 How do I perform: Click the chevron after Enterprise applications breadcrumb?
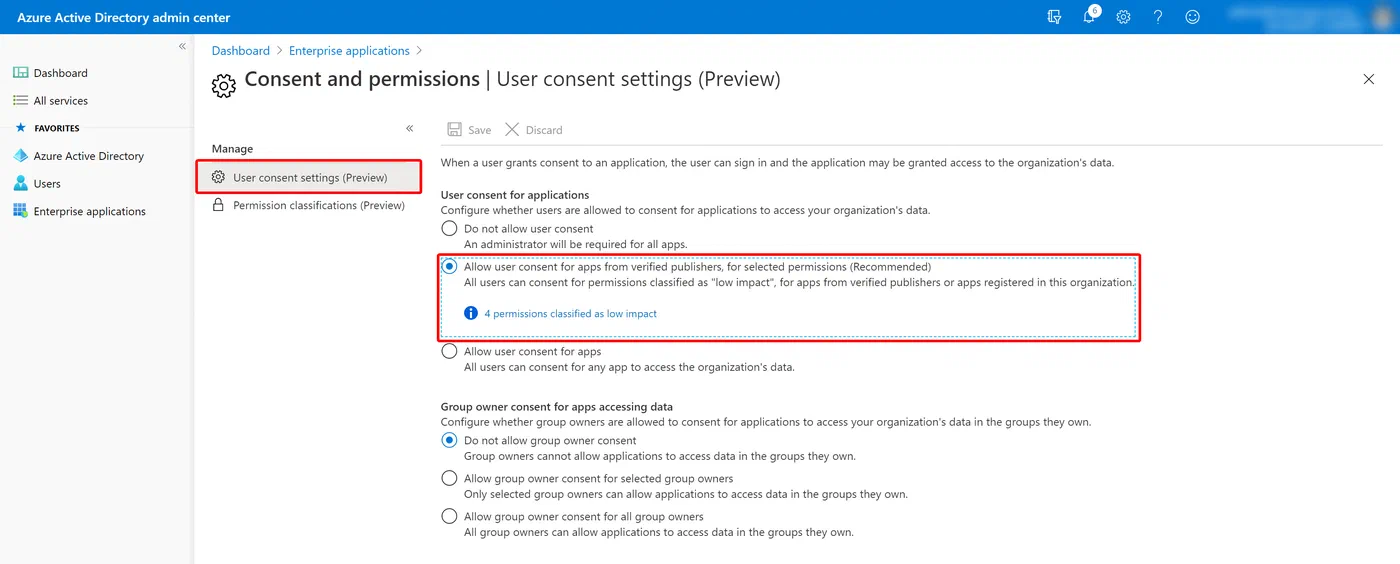point(419,51)
